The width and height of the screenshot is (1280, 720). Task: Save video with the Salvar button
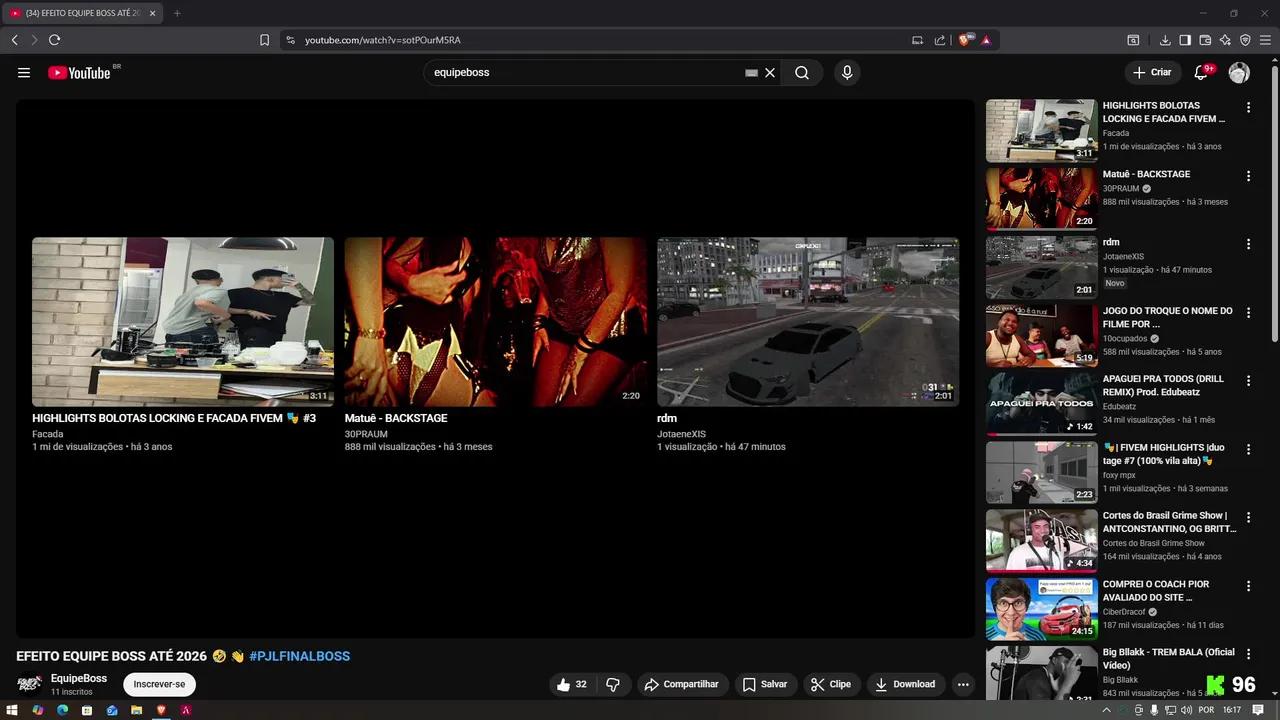(764, 685)
